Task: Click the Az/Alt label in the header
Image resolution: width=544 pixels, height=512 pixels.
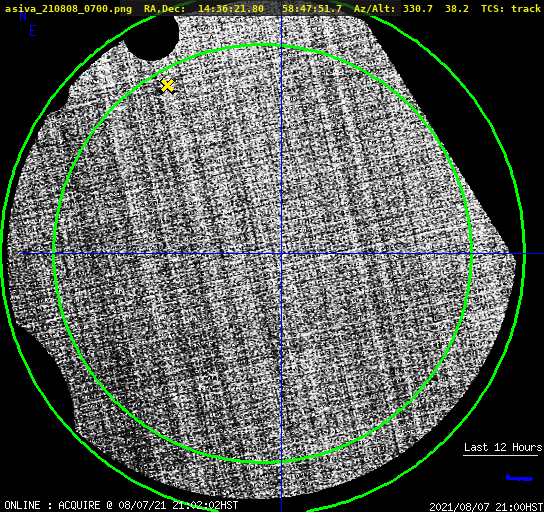Action: (x=375, y=8)
